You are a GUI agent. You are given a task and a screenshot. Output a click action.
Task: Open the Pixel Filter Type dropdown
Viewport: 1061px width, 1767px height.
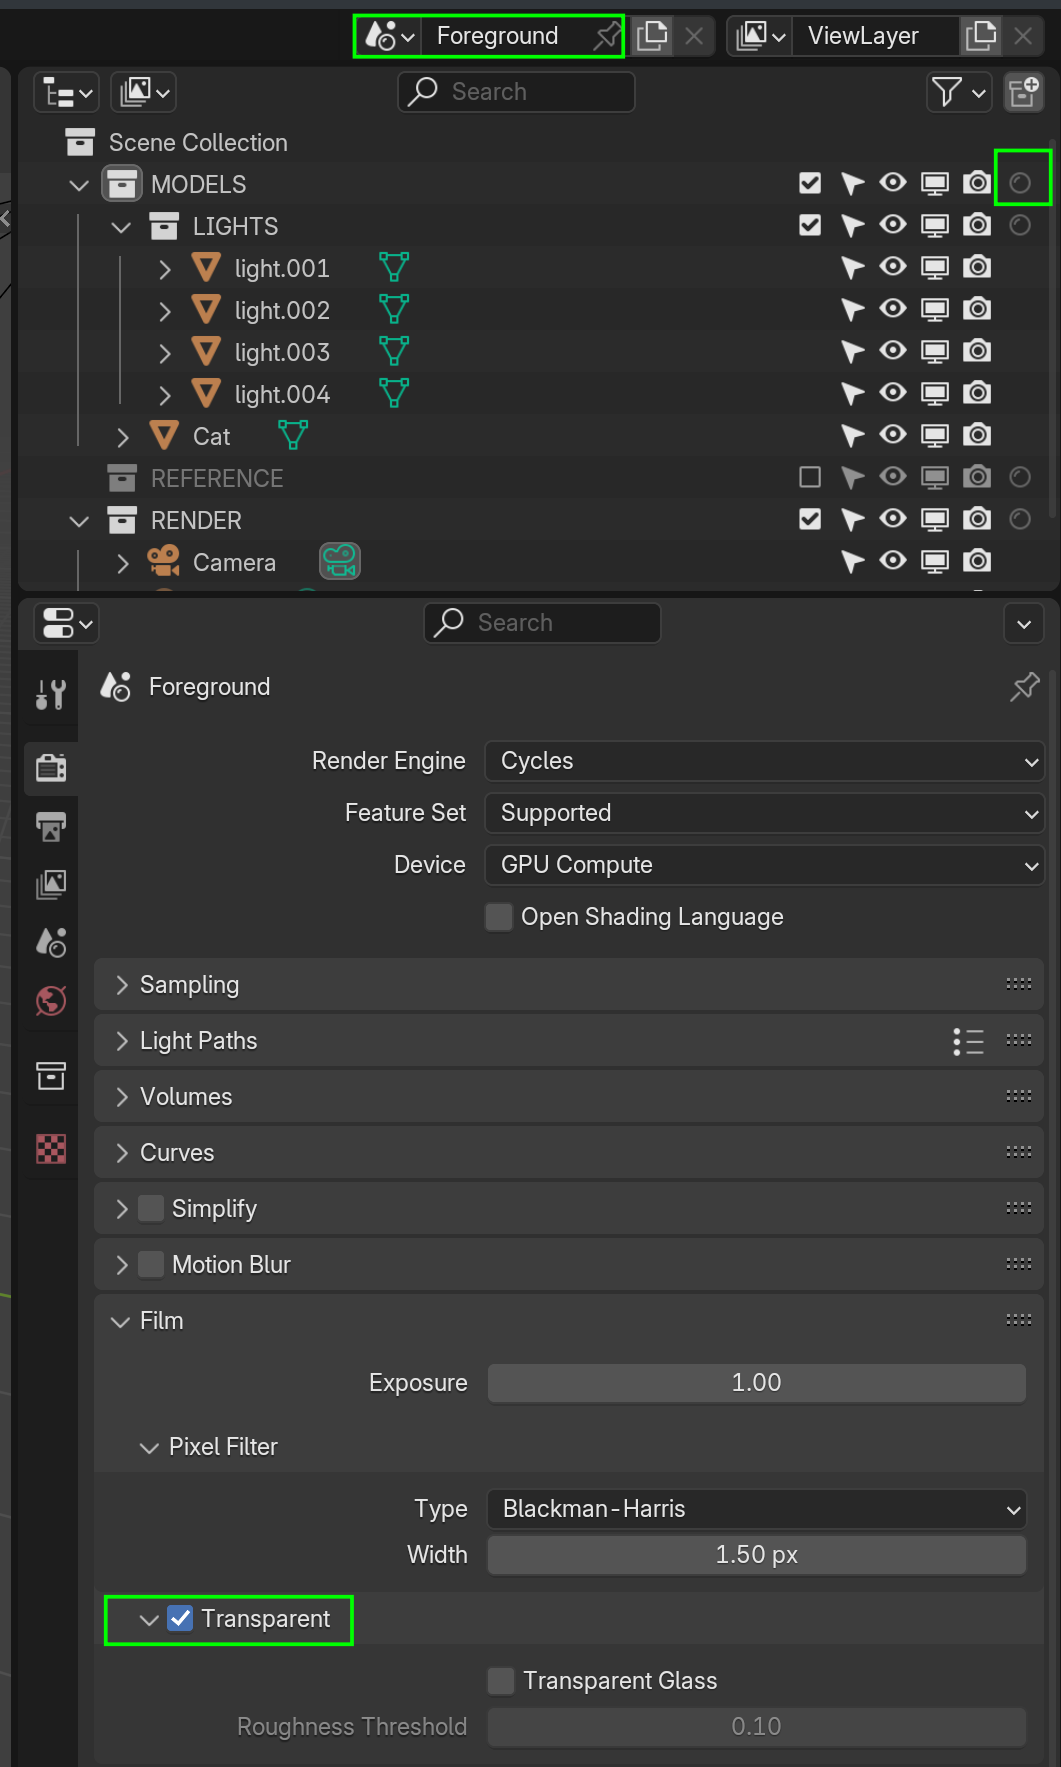click(x=757, y=1509)
